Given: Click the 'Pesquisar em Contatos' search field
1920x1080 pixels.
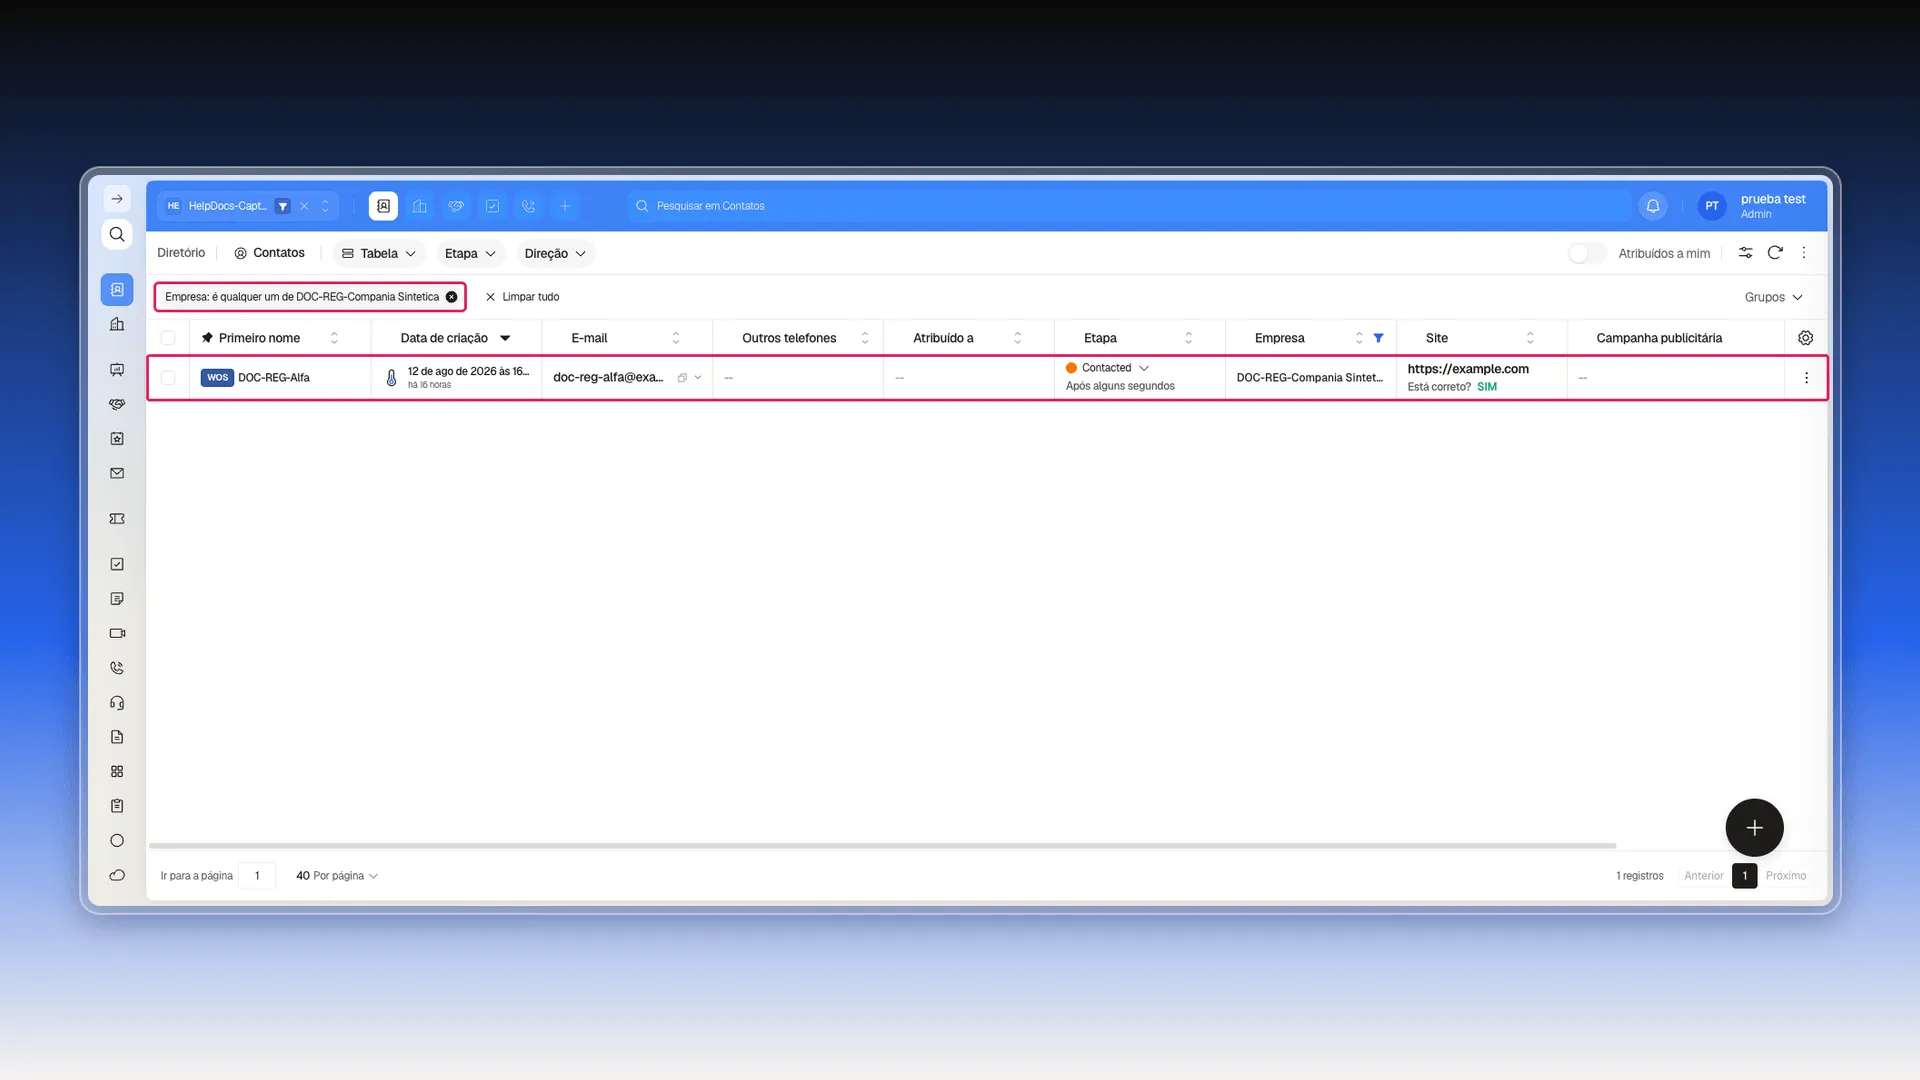Looking at the screenshot, I should point(1128,206).
